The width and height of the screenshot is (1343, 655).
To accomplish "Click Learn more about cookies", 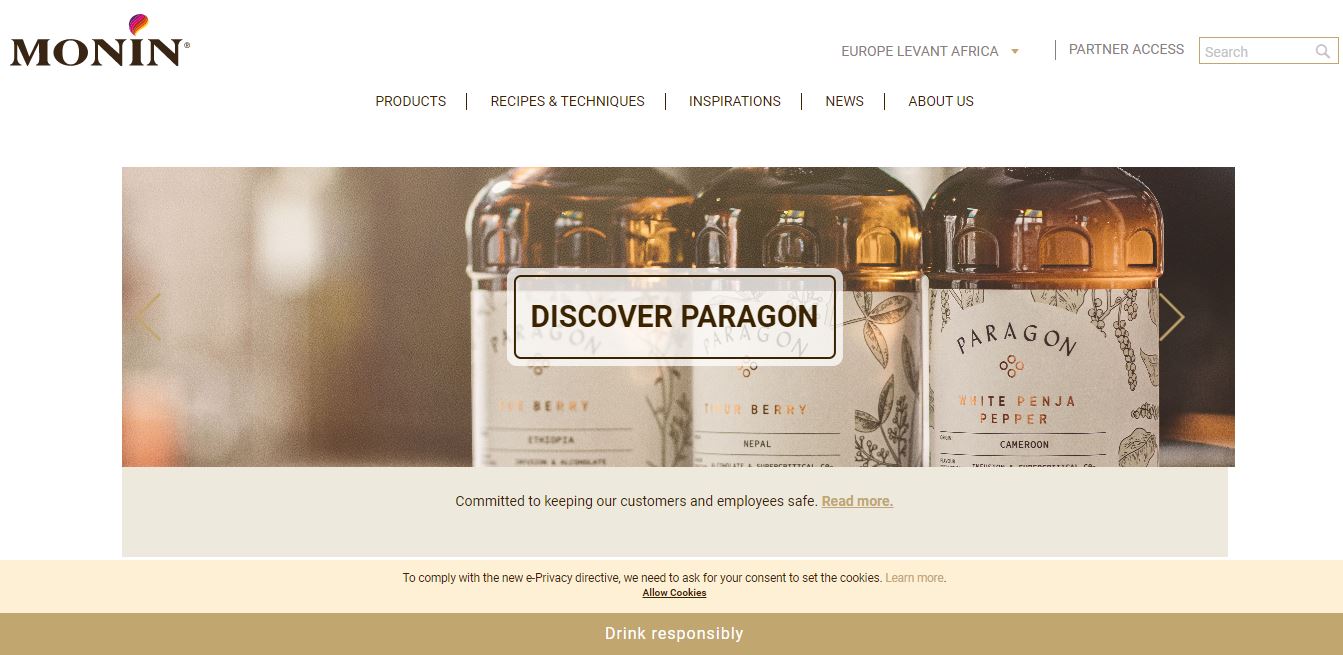I will pos(914,578).
